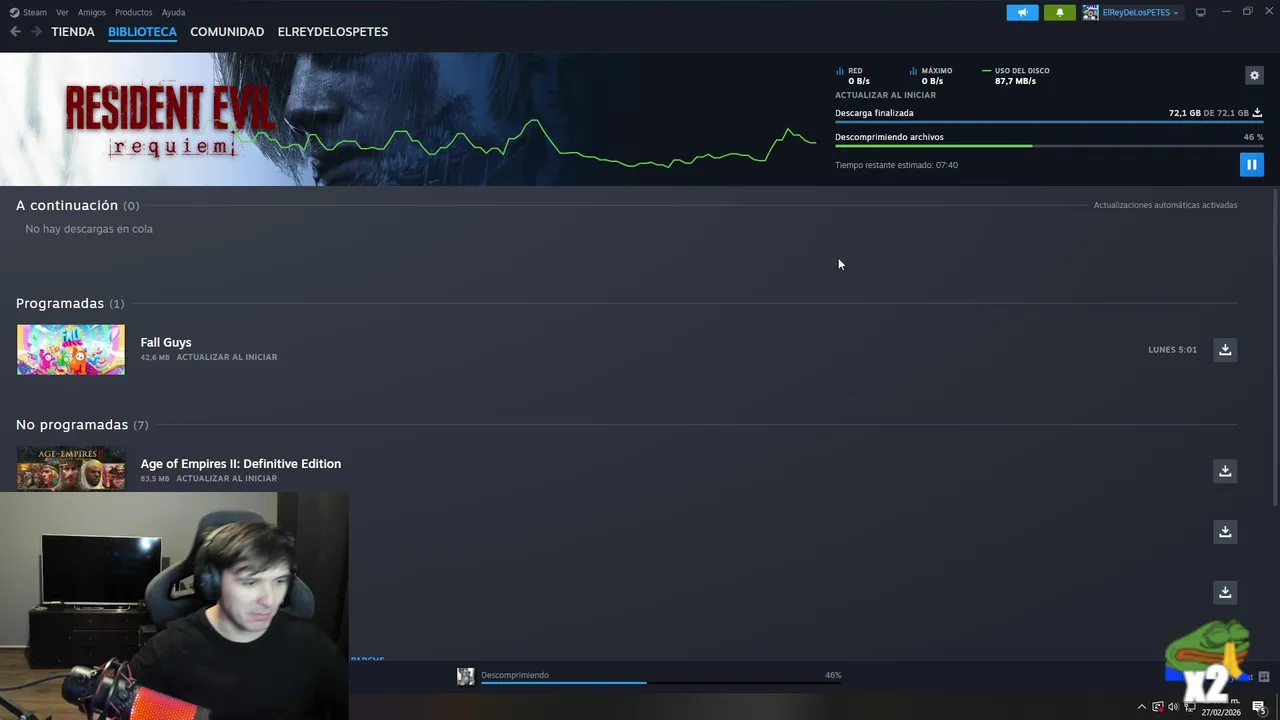Click the 'A continuación (0)' heading
1280x720 pixels.
pyautogui.click(x=77, y=205)
